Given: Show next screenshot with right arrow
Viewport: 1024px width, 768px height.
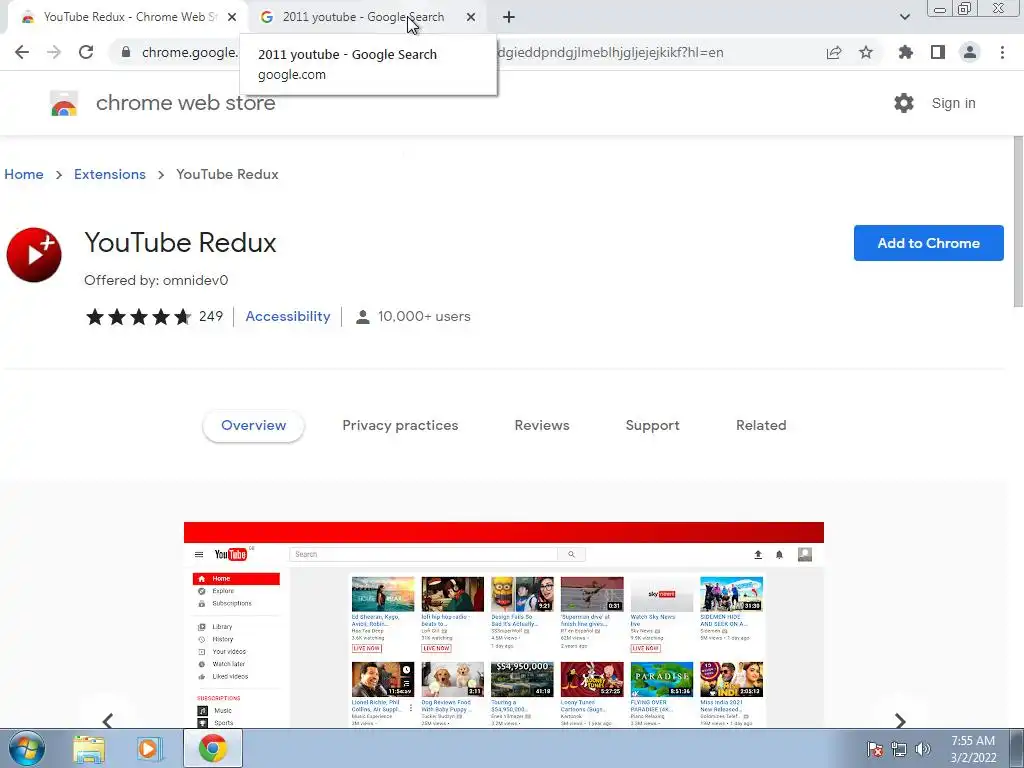Looking at the screenshot, I should tap(901, 720).
